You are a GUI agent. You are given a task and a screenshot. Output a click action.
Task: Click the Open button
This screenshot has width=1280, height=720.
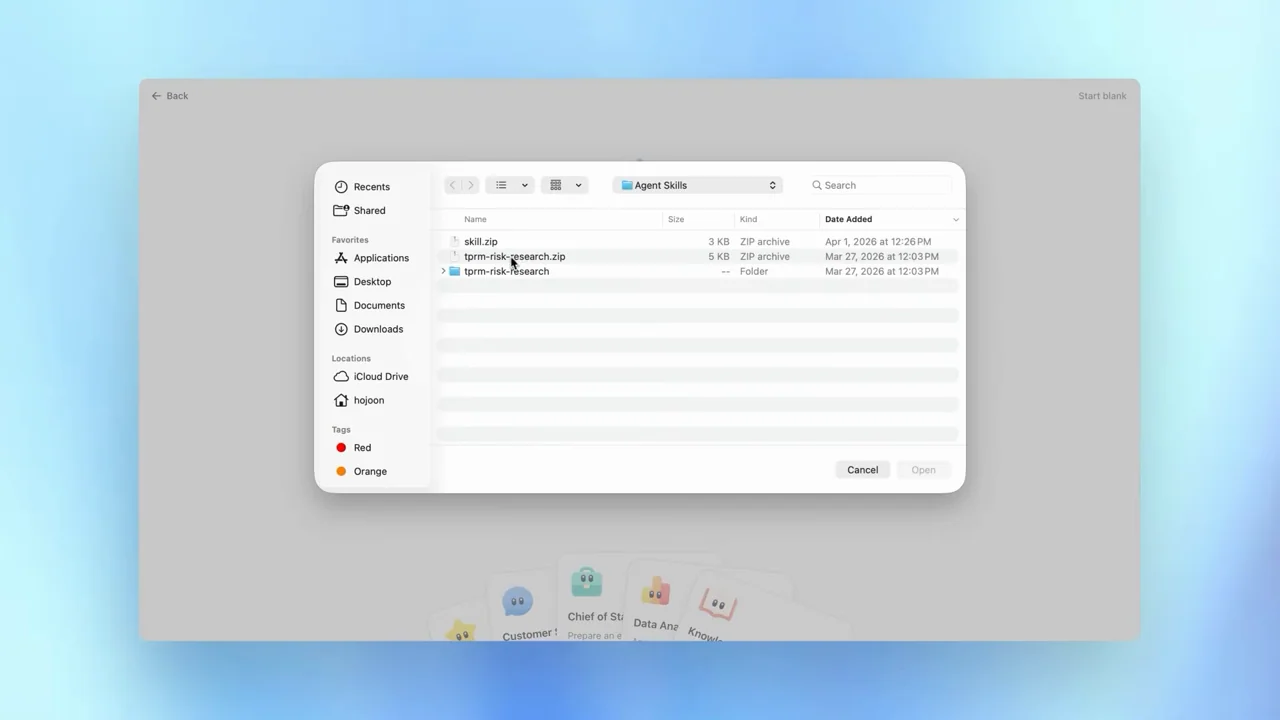pyautogui.click(x=923, y=470)
